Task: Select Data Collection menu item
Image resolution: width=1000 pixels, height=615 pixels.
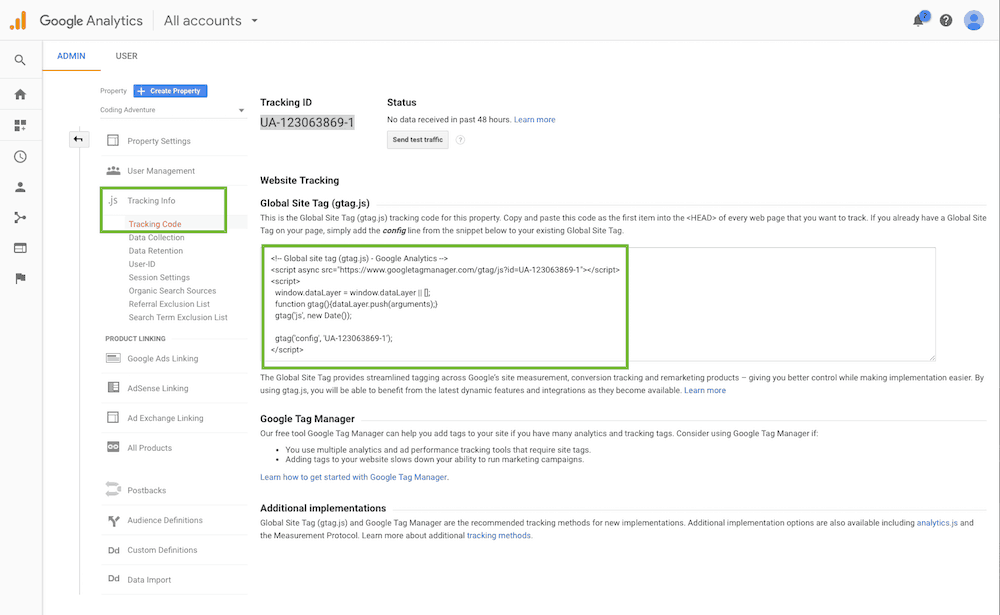Action: 156,237
